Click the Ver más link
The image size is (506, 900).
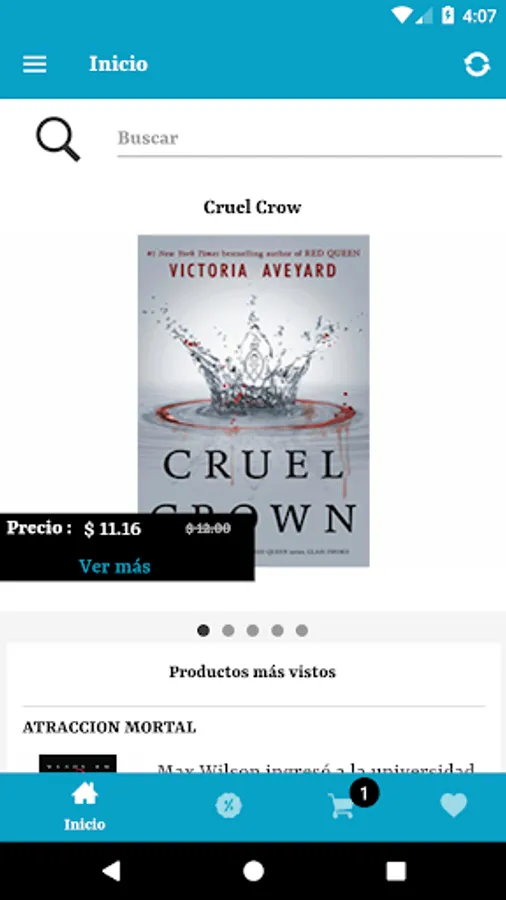click(x=115, y=567)
